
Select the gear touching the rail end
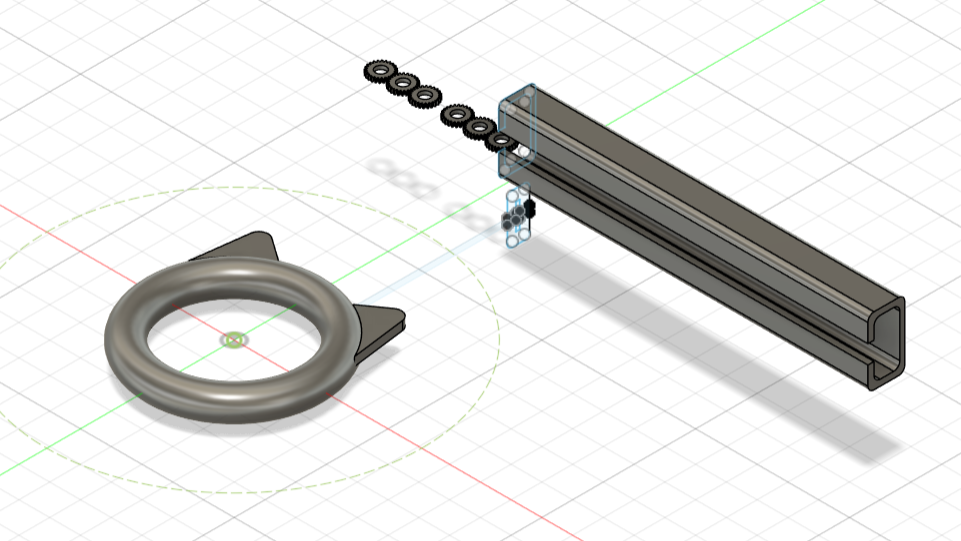tap(501, 142)
